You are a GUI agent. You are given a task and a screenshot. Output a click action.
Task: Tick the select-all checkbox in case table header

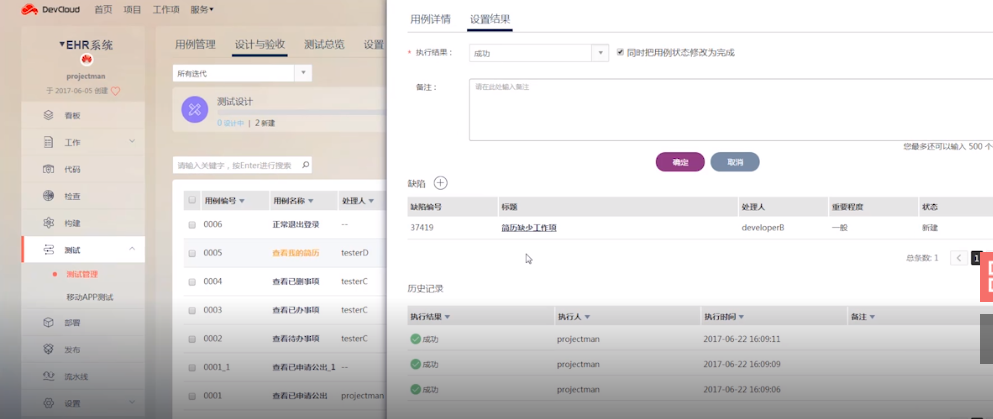click(192, 200)
